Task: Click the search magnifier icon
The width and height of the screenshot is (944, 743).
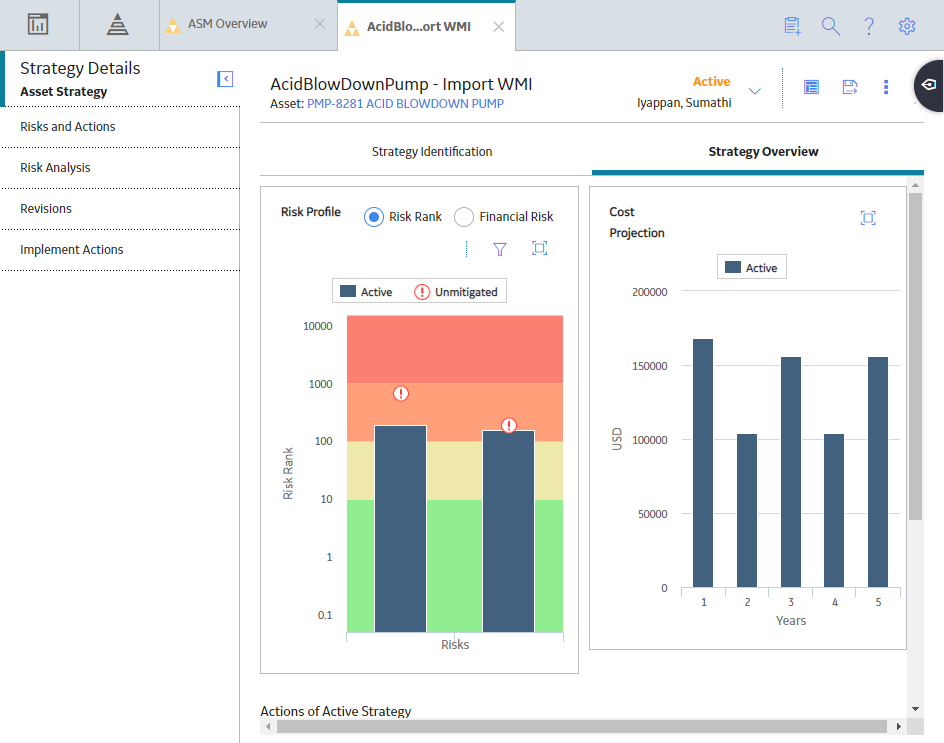Action: (831, 26)
